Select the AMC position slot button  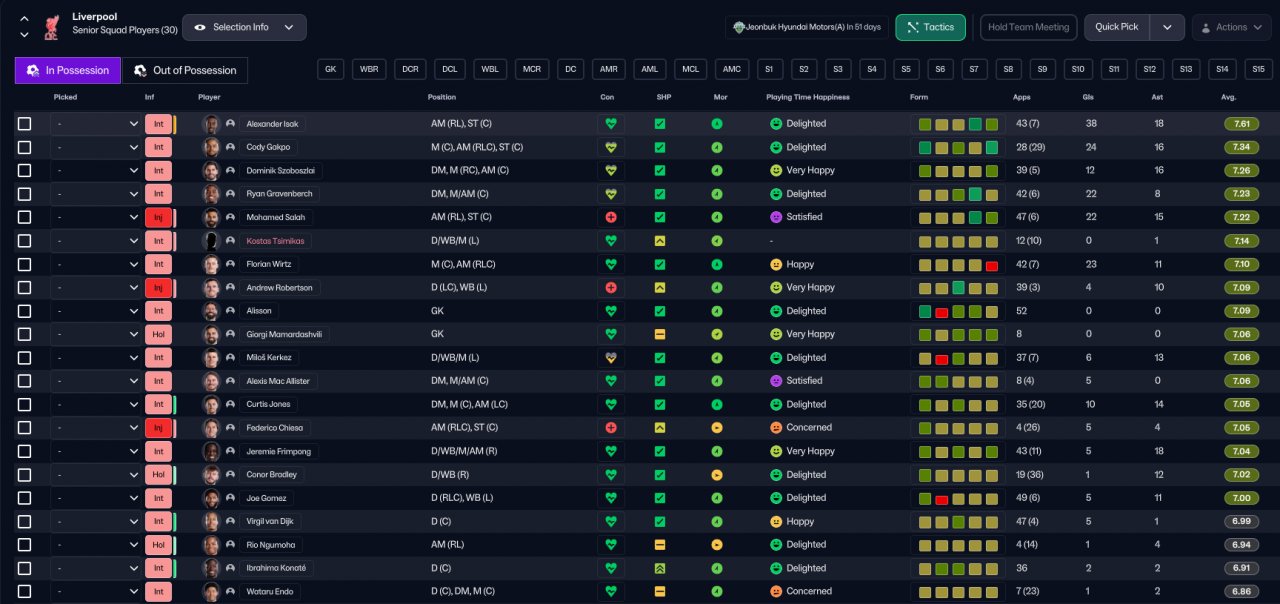732,69
